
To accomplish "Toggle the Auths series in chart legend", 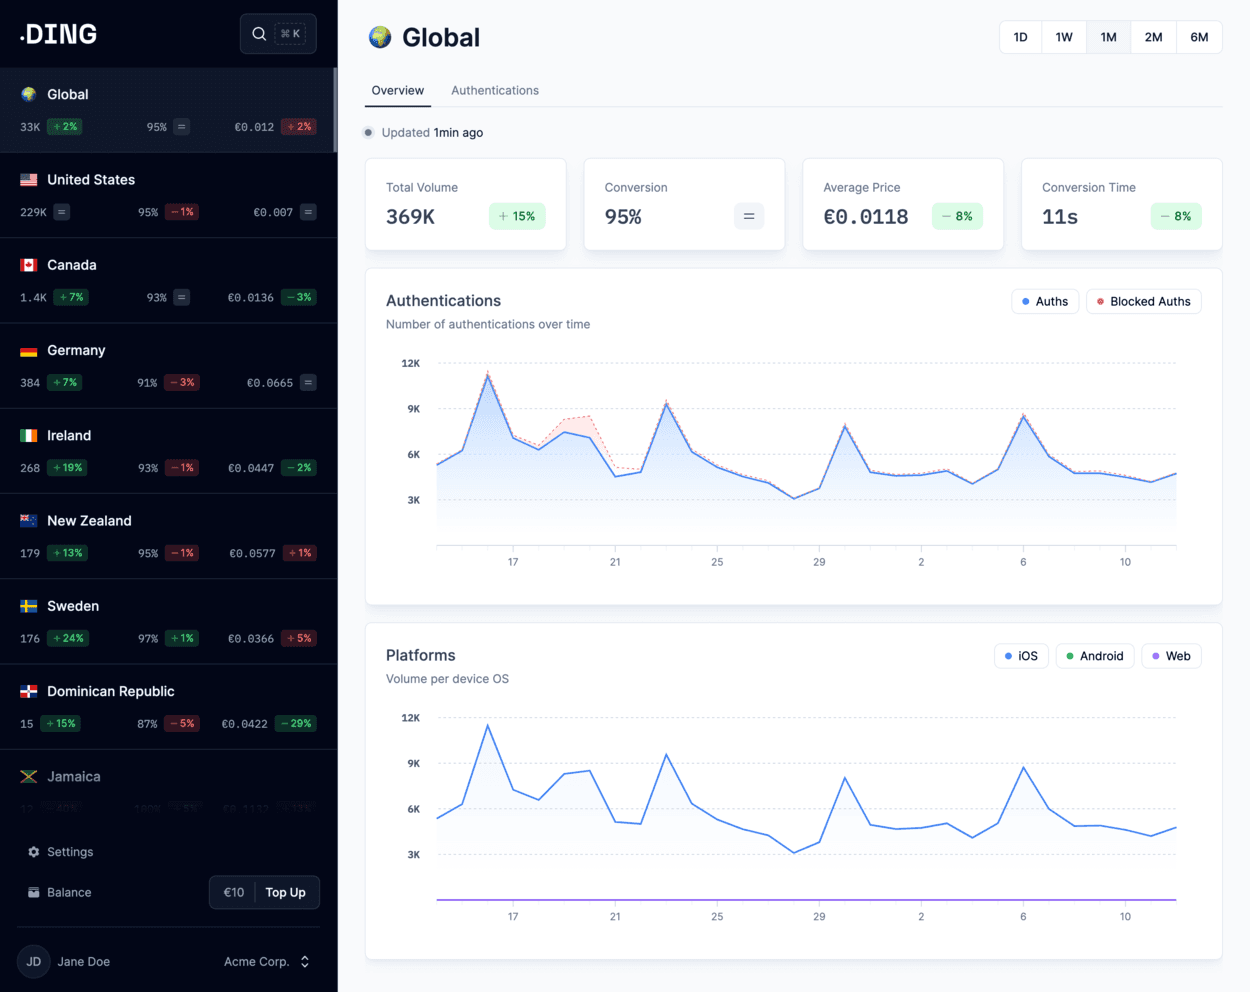I will tap(1045, 302).
